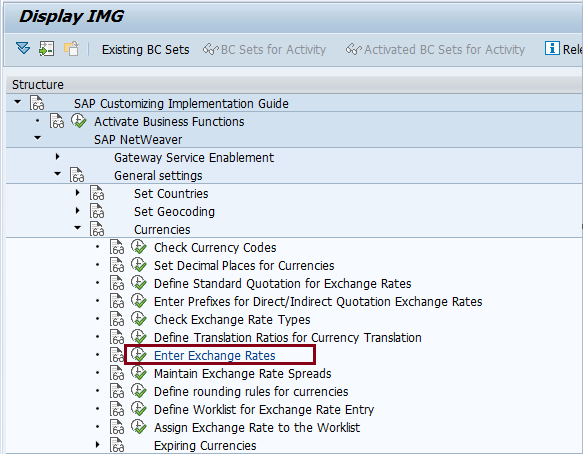The width and height of the screenshot is (583, 454).
Task: Click execute icon for Maintain Exchange Rate Spreads
Action: click(139, 373)
